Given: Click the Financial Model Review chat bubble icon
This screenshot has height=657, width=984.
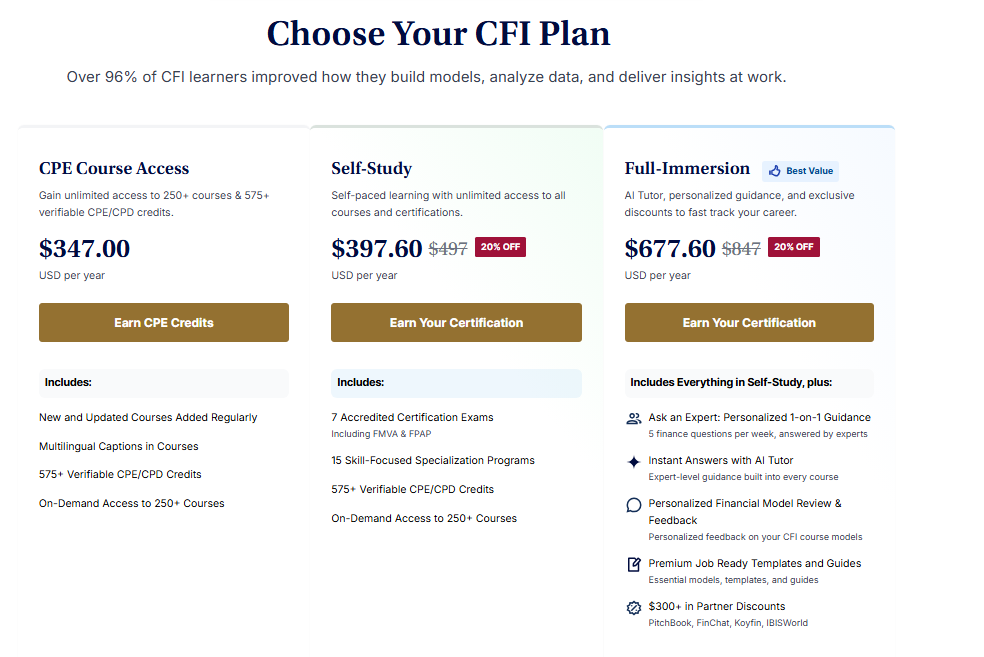Looking at the screenshot, I should click(634, 505).
